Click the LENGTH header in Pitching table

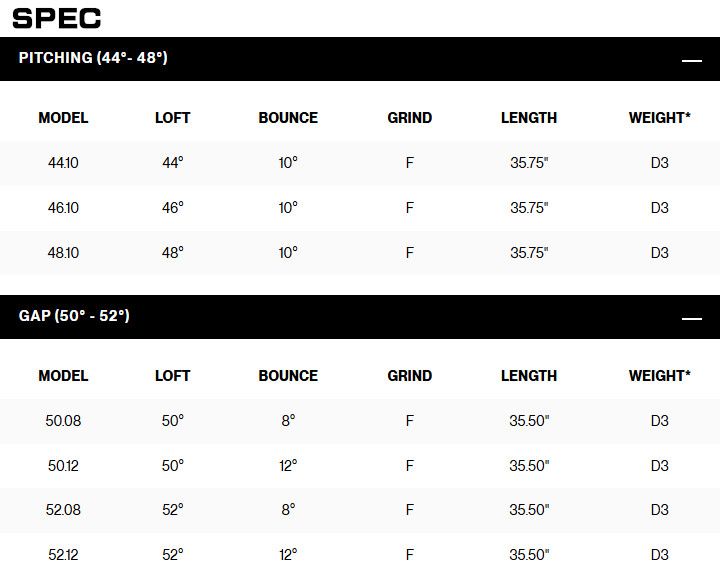point(529,118)
